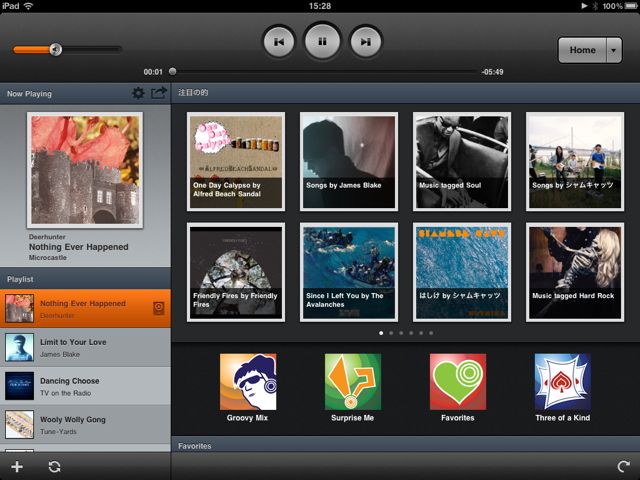Launch the Surprise Me icon
The width and height of the screenshot is (640, 480).
click(x=353, y=382)
